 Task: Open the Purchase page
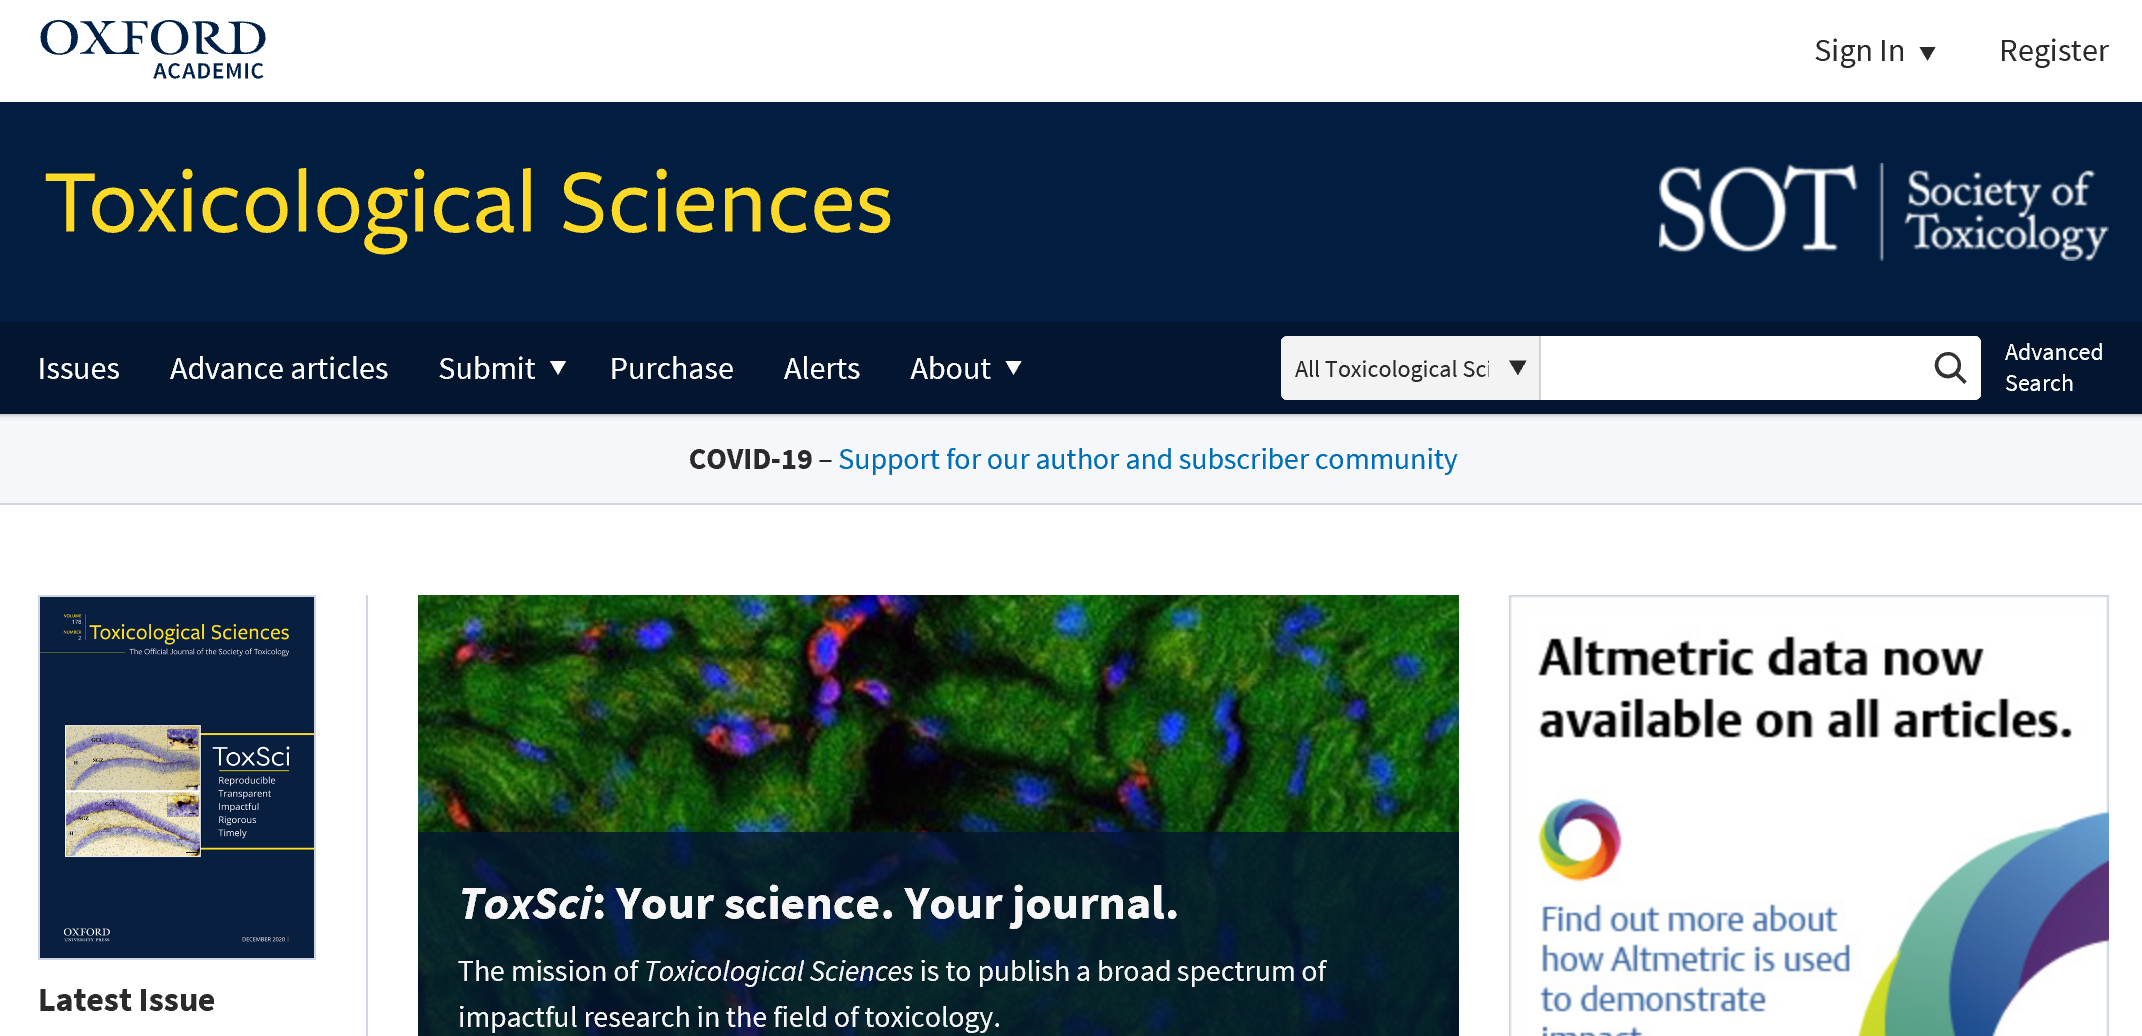[672, 368]
